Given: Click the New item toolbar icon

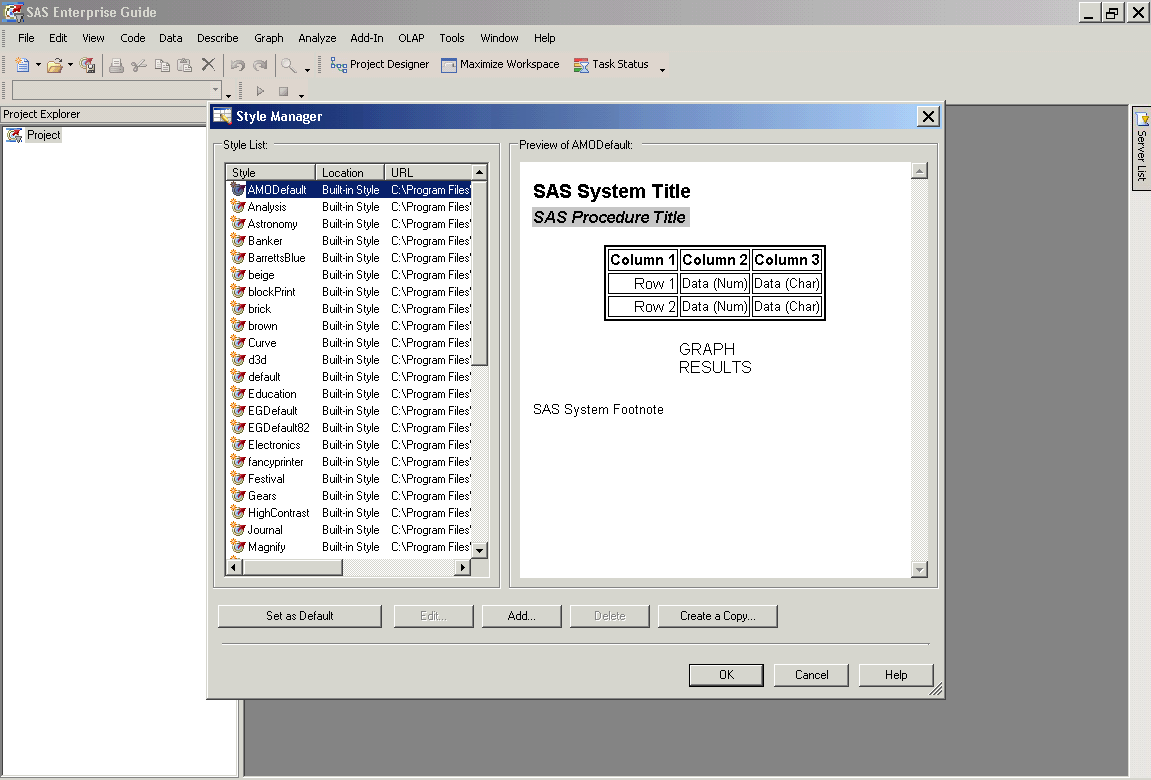Looking at the screenshot, I should pos(22,65).
